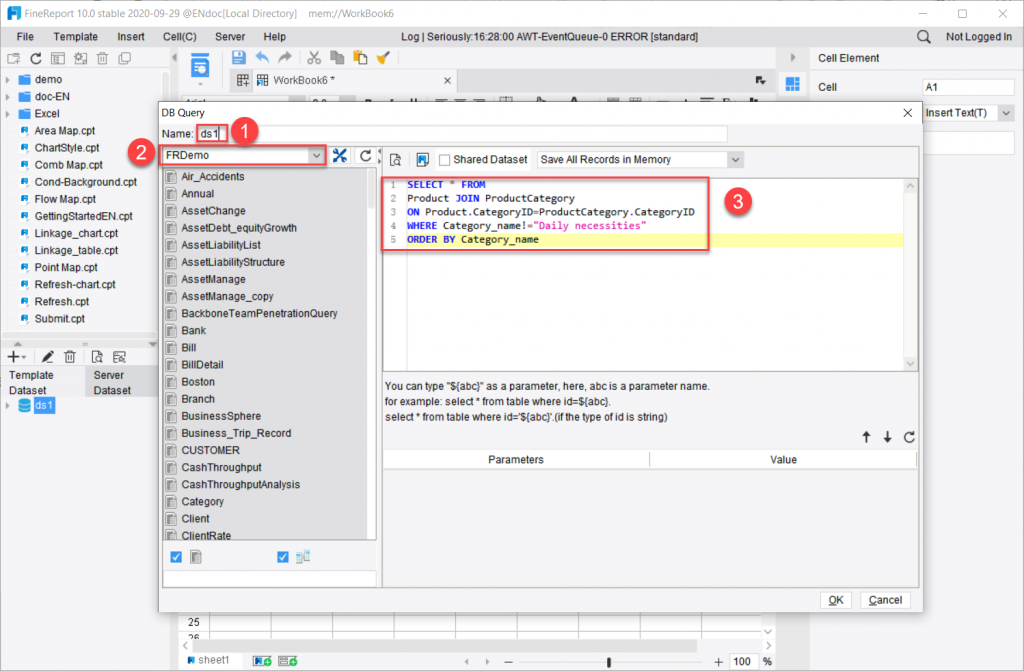Click the search magnifier near Not Logged In
1024x671 pixels.
click(x=923, y=37)
